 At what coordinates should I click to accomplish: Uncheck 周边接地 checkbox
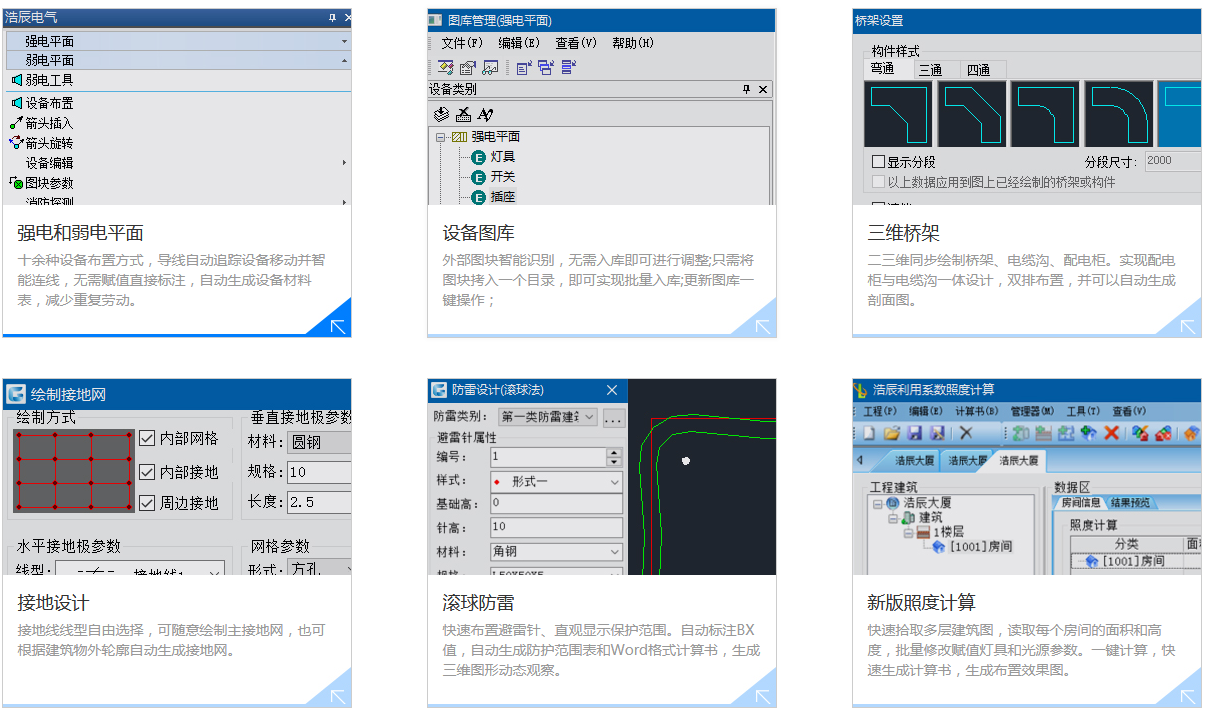click(x=147, y=503)
